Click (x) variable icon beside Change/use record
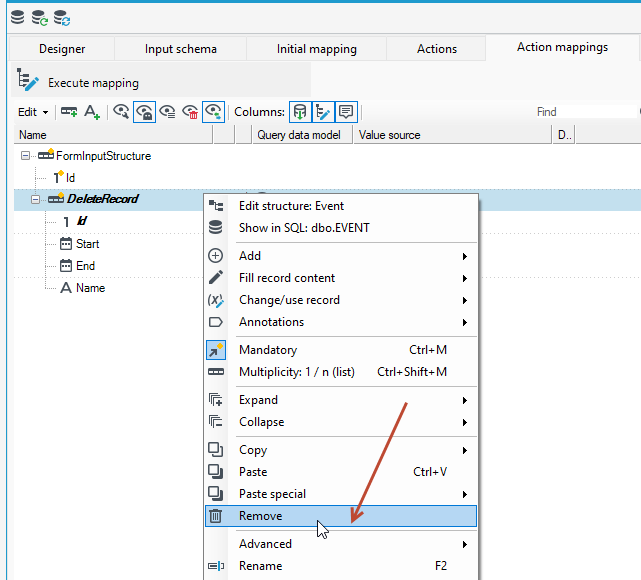This screenshot has width=641, height=580. point(215,300)
